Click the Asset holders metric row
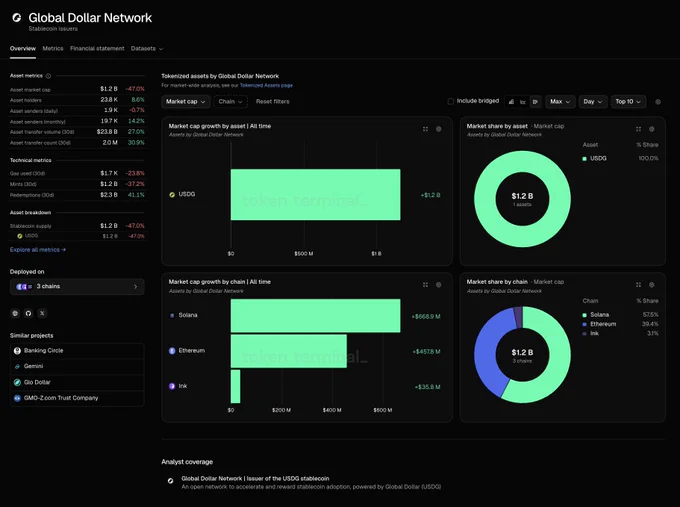The height and width of the screenshot is (507, 680). click(77, 100)
